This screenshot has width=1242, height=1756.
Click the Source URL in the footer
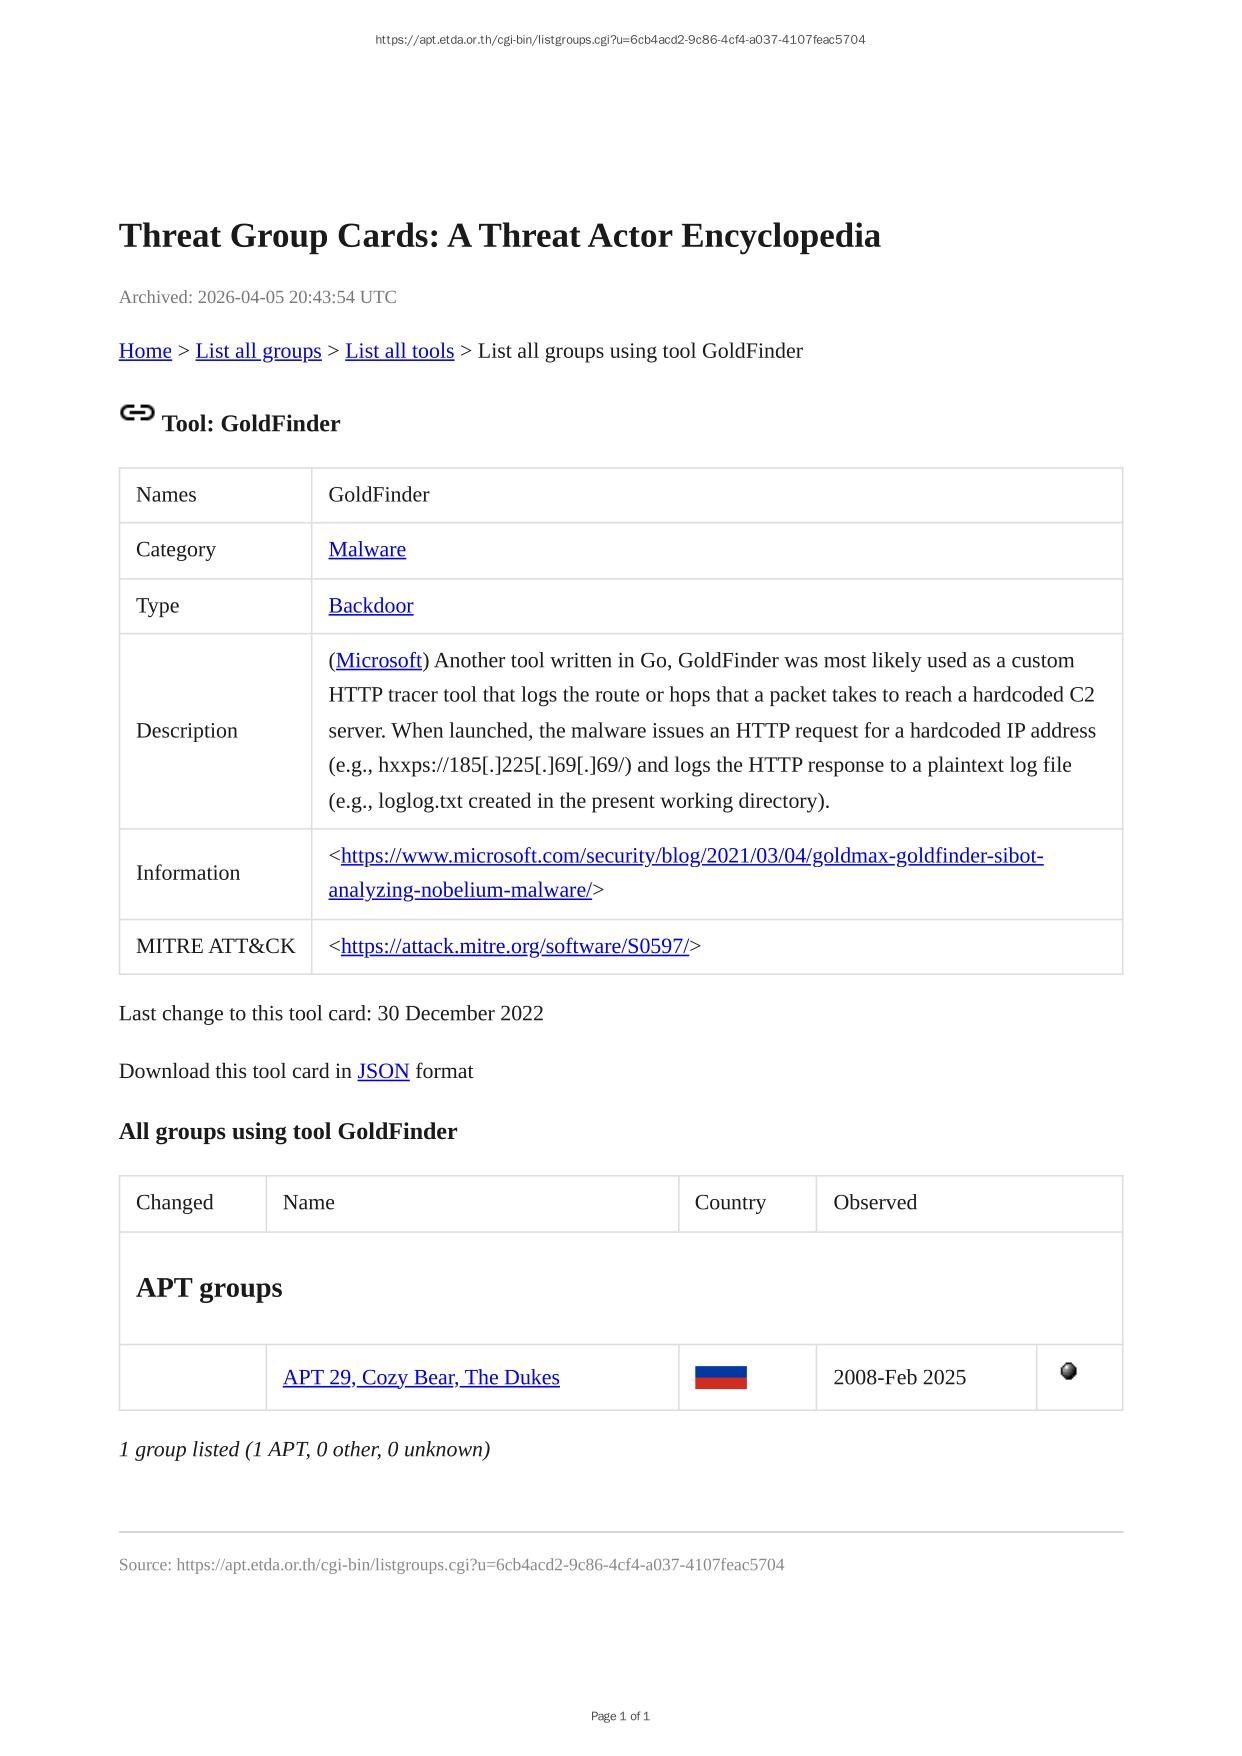[x=480, y=1564]
